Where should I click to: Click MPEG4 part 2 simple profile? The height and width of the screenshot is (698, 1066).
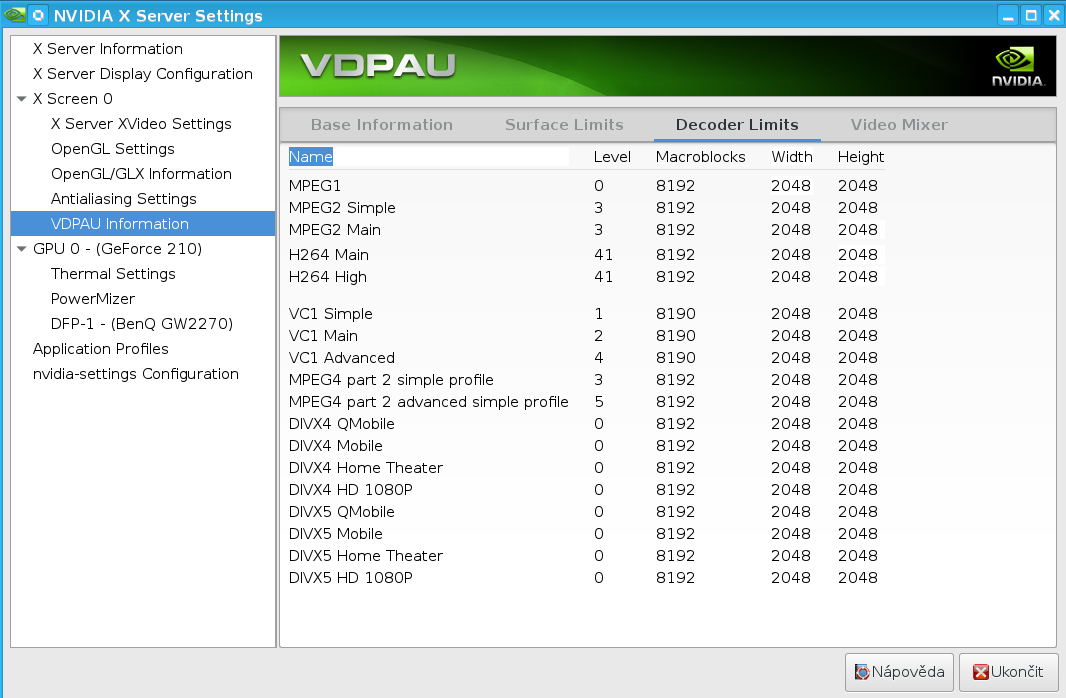[x=391, y=380]
